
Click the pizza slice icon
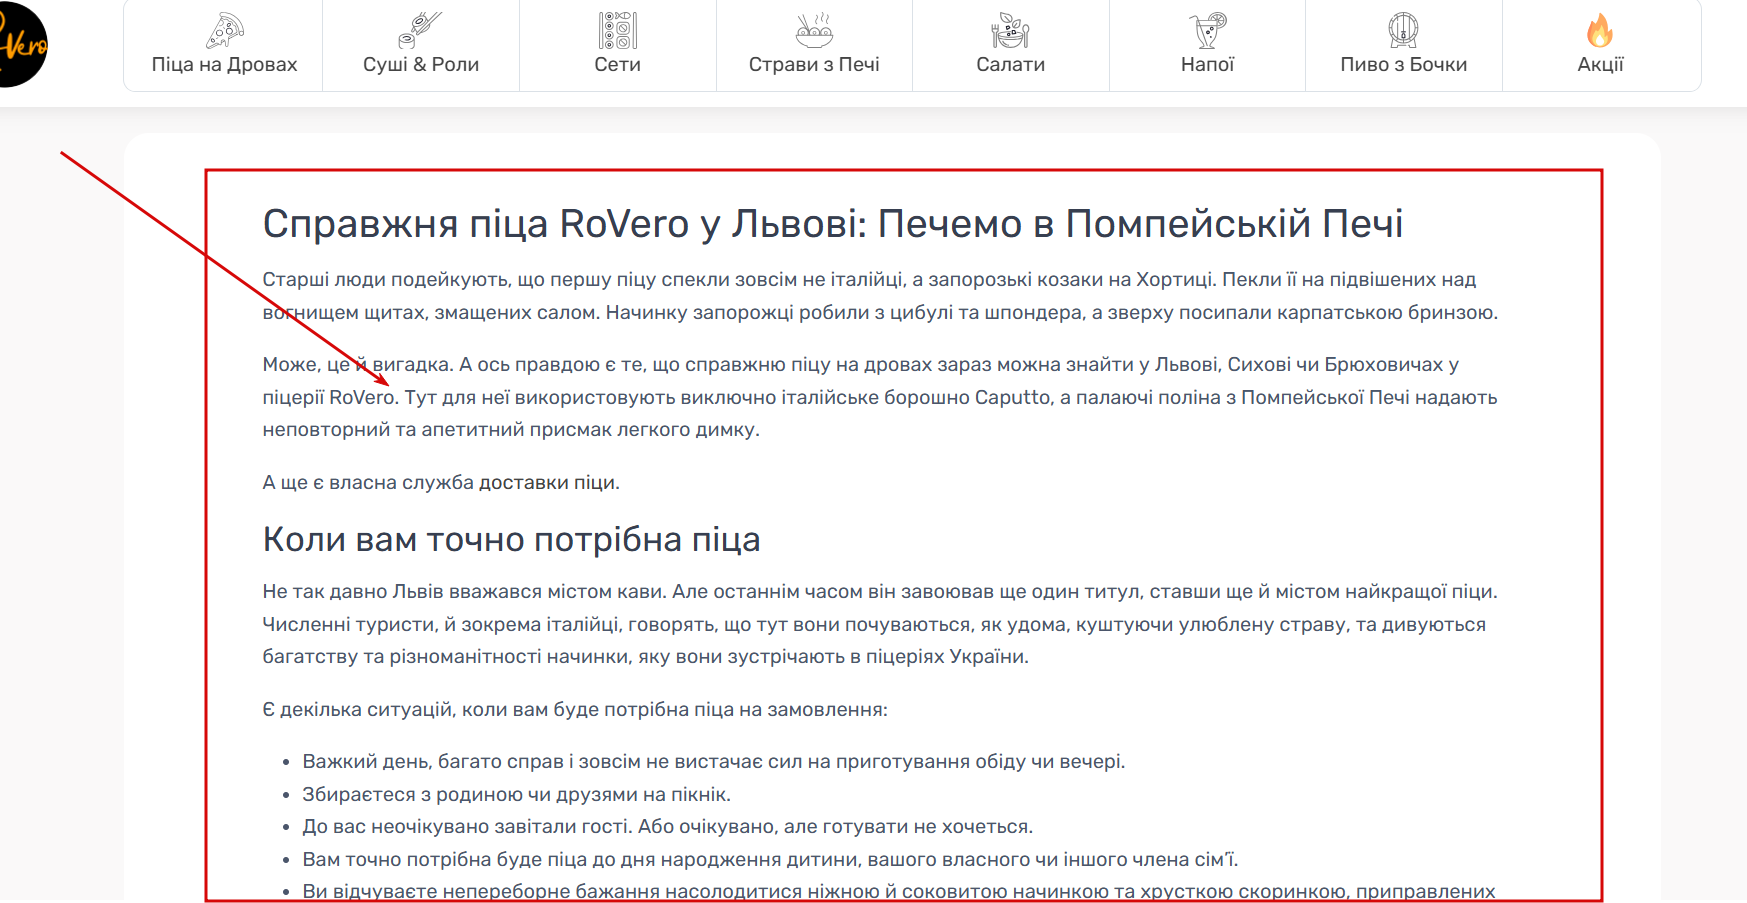point(224,30)
